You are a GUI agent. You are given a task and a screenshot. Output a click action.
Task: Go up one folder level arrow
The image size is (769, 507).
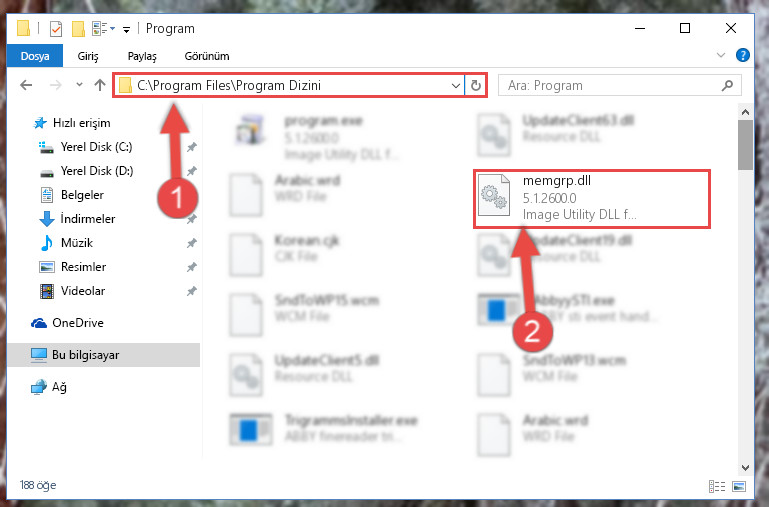tap(100, 85)
